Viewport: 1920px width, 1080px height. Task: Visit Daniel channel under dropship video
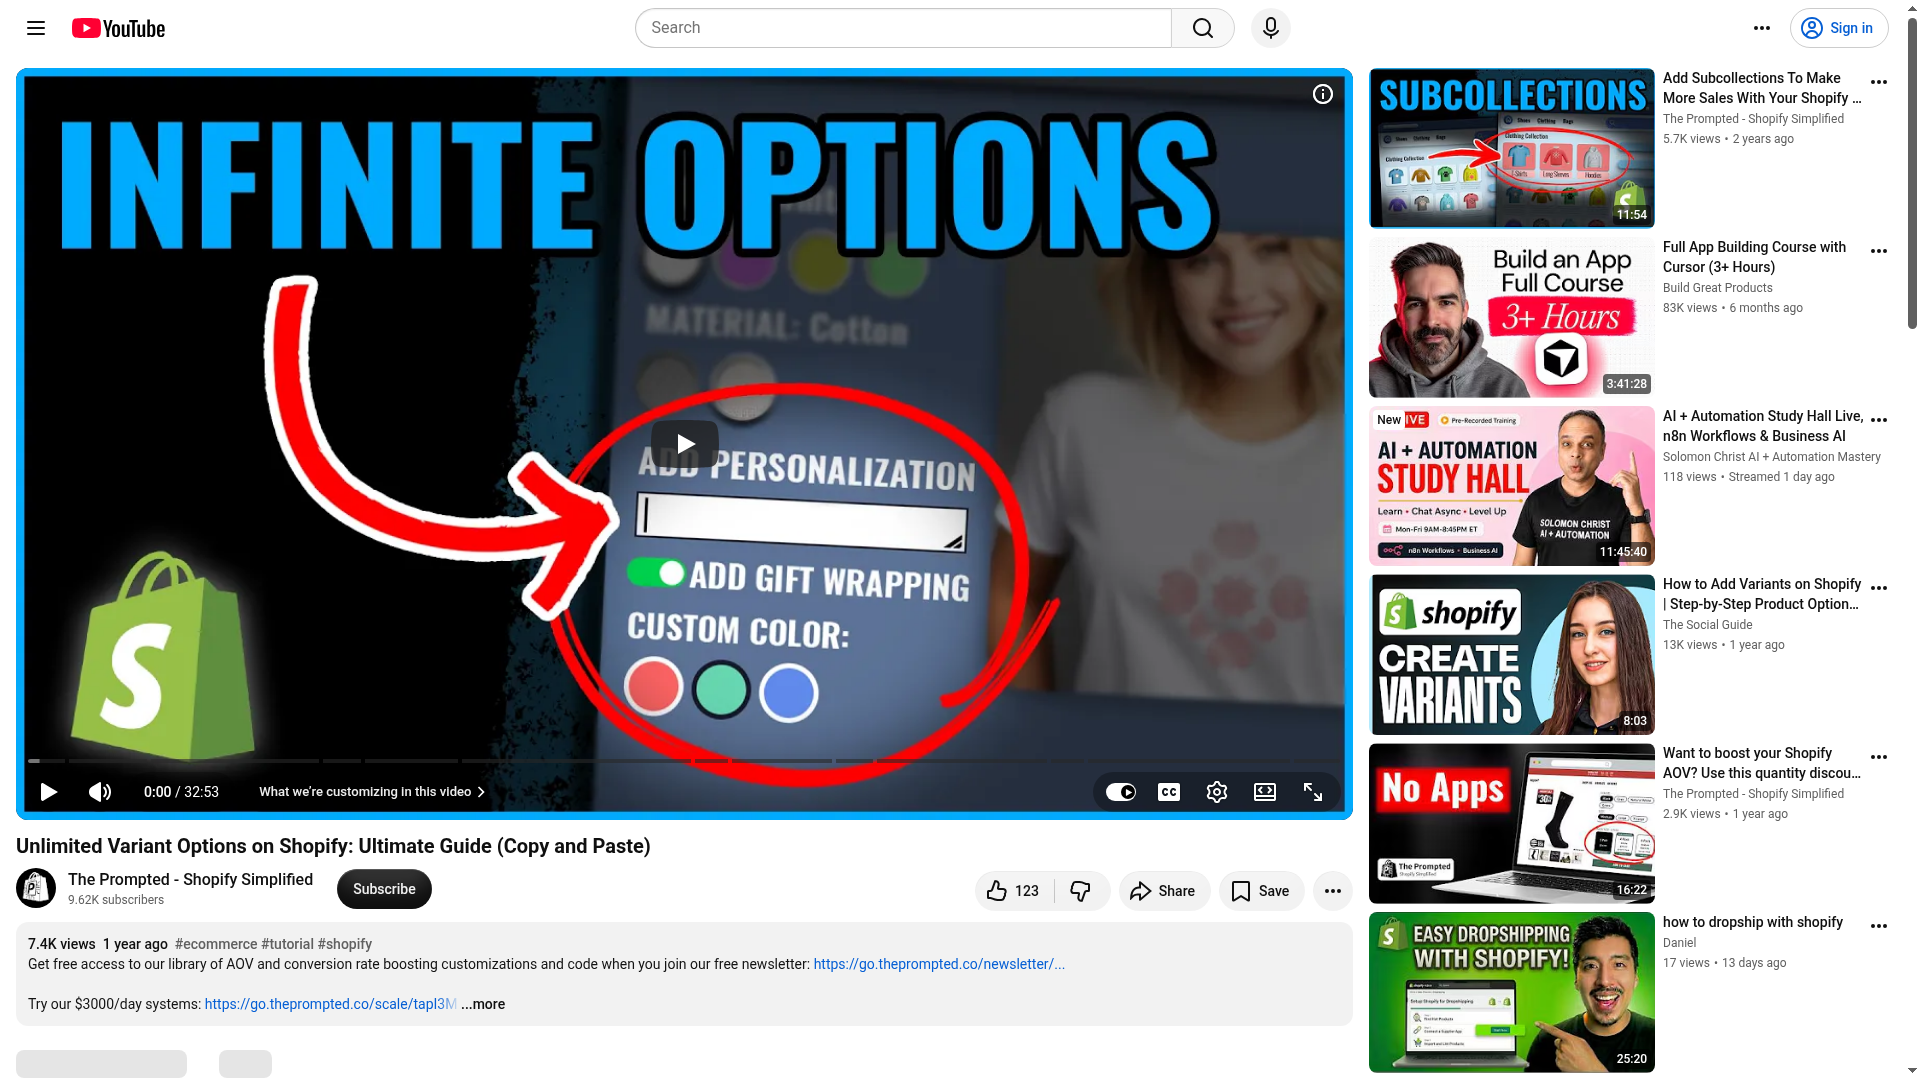[1680, 943]
